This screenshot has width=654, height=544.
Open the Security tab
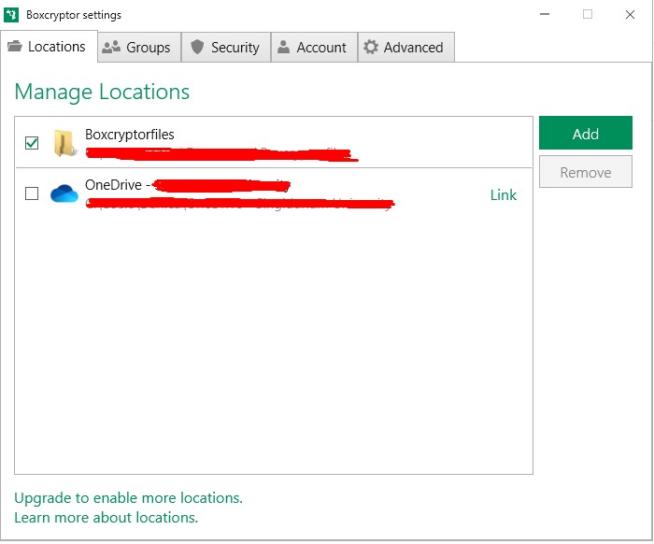[226, 47]
